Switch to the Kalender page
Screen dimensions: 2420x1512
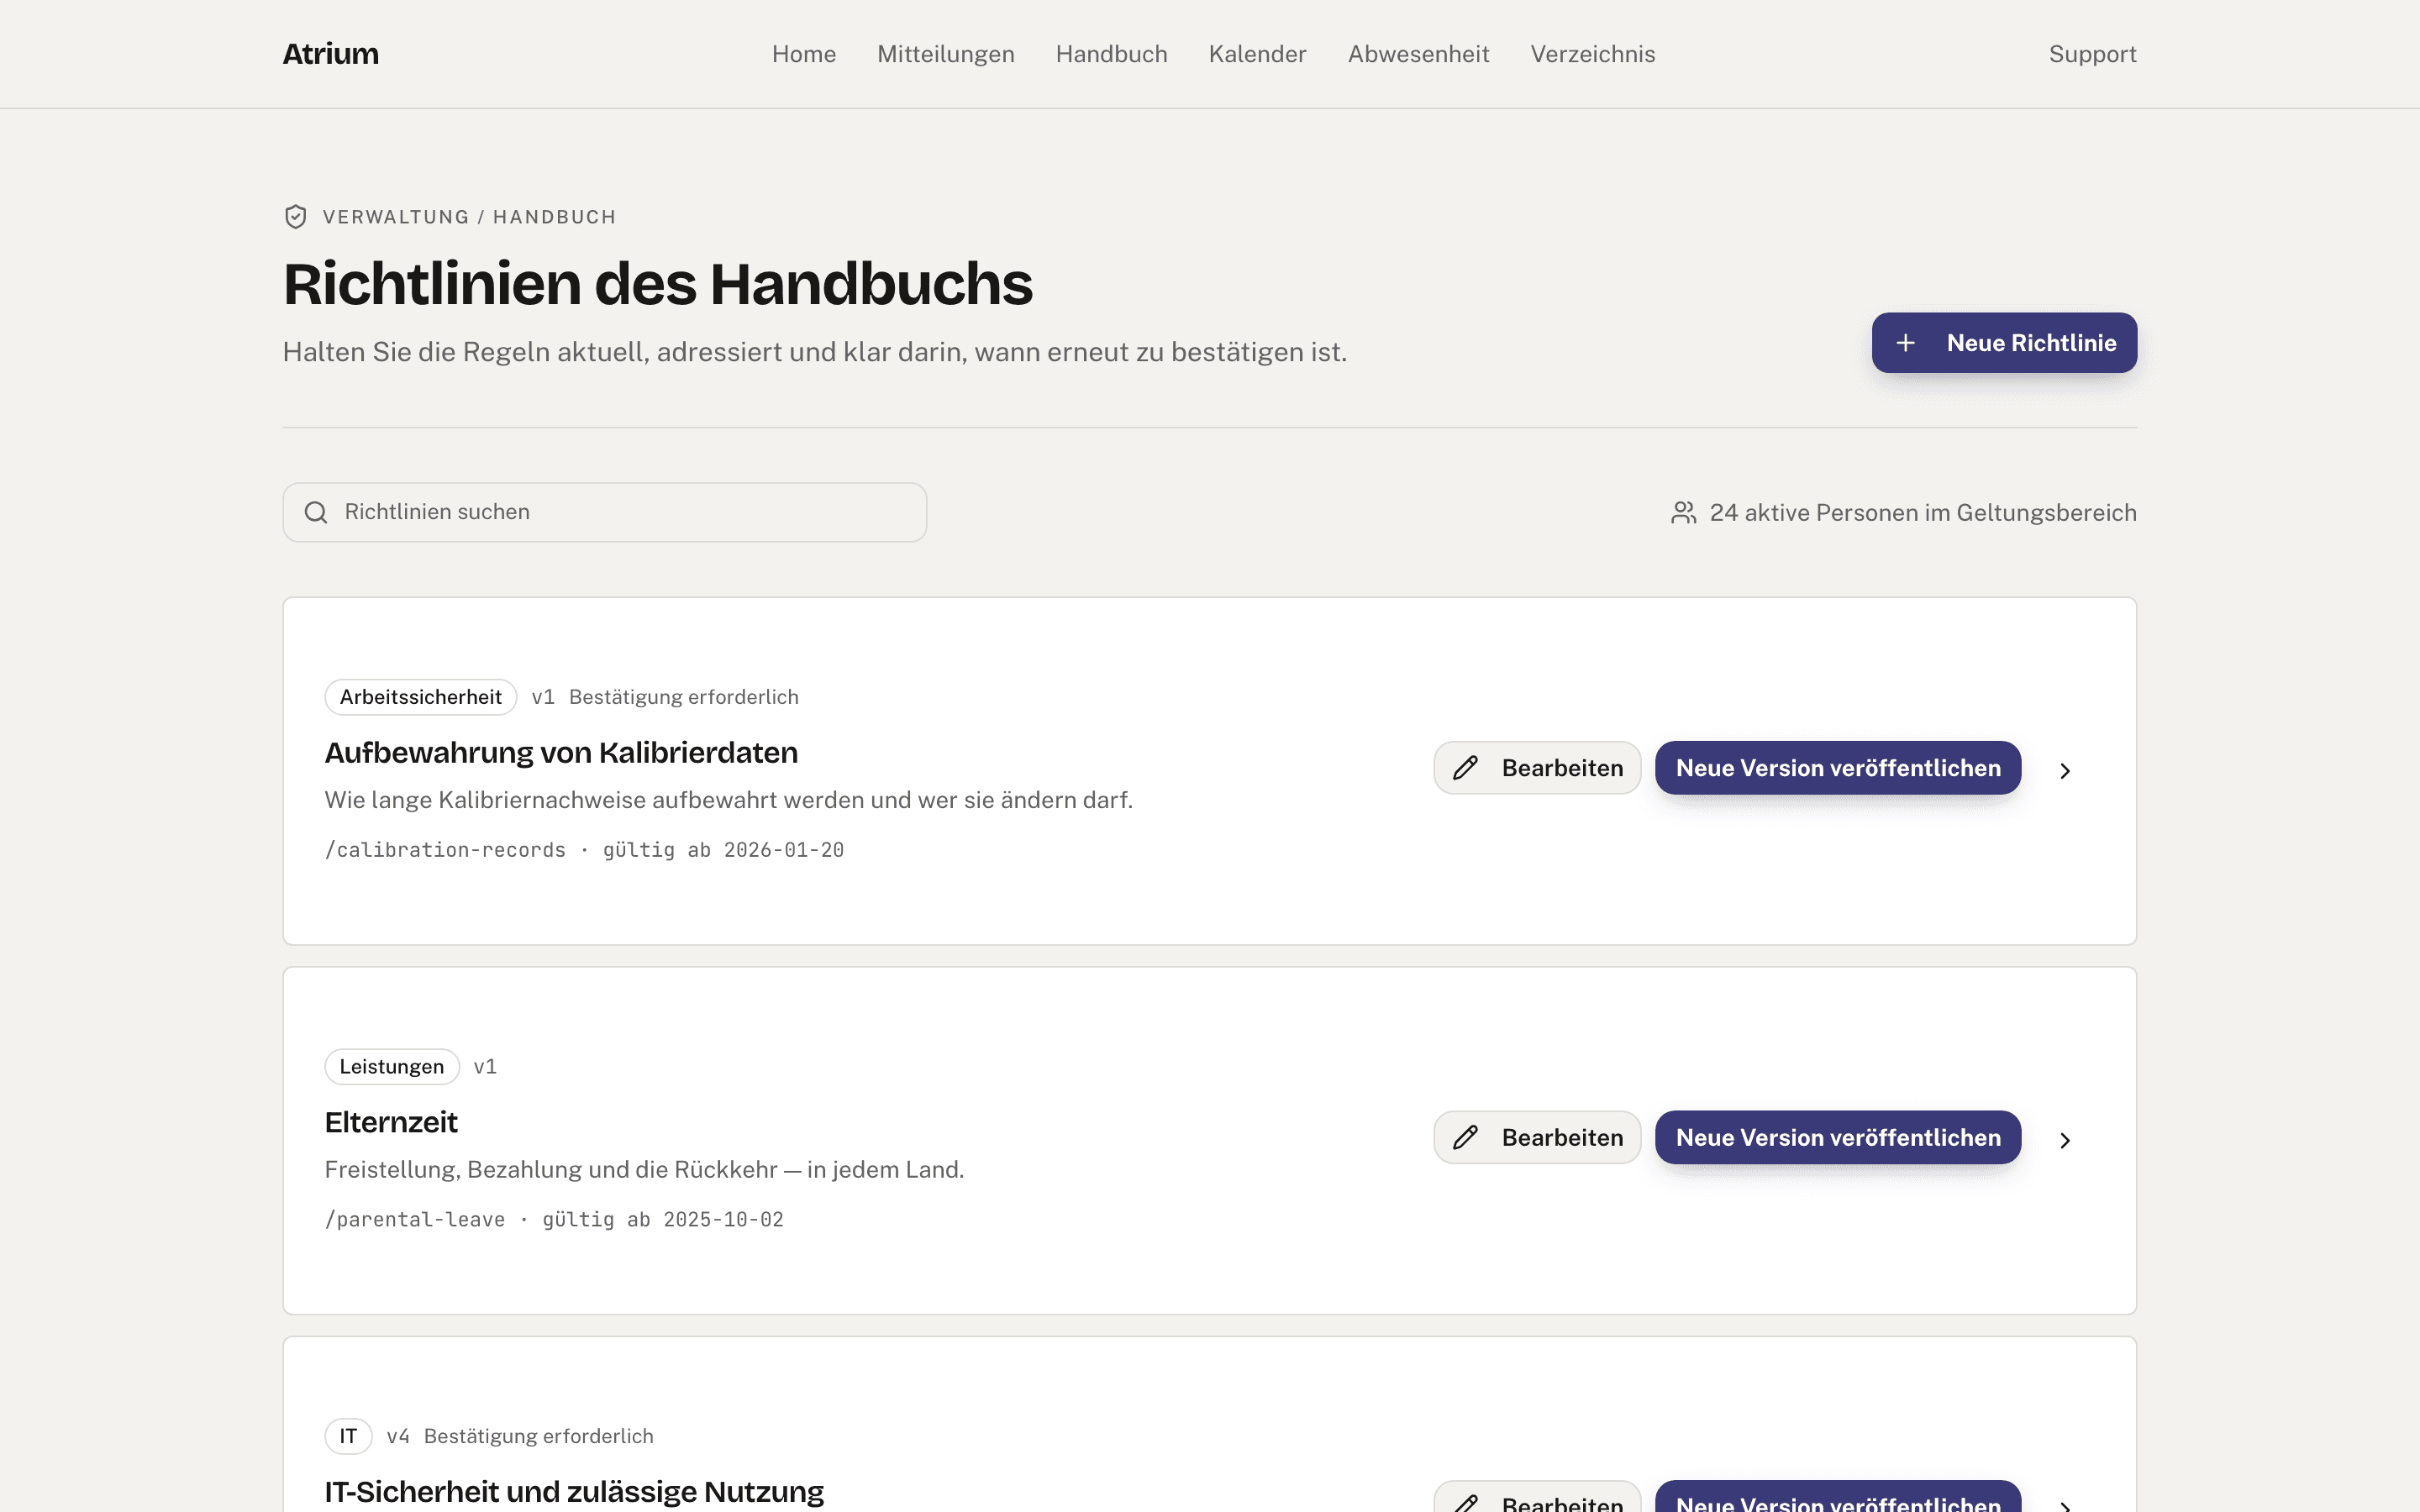[1258, 54]
